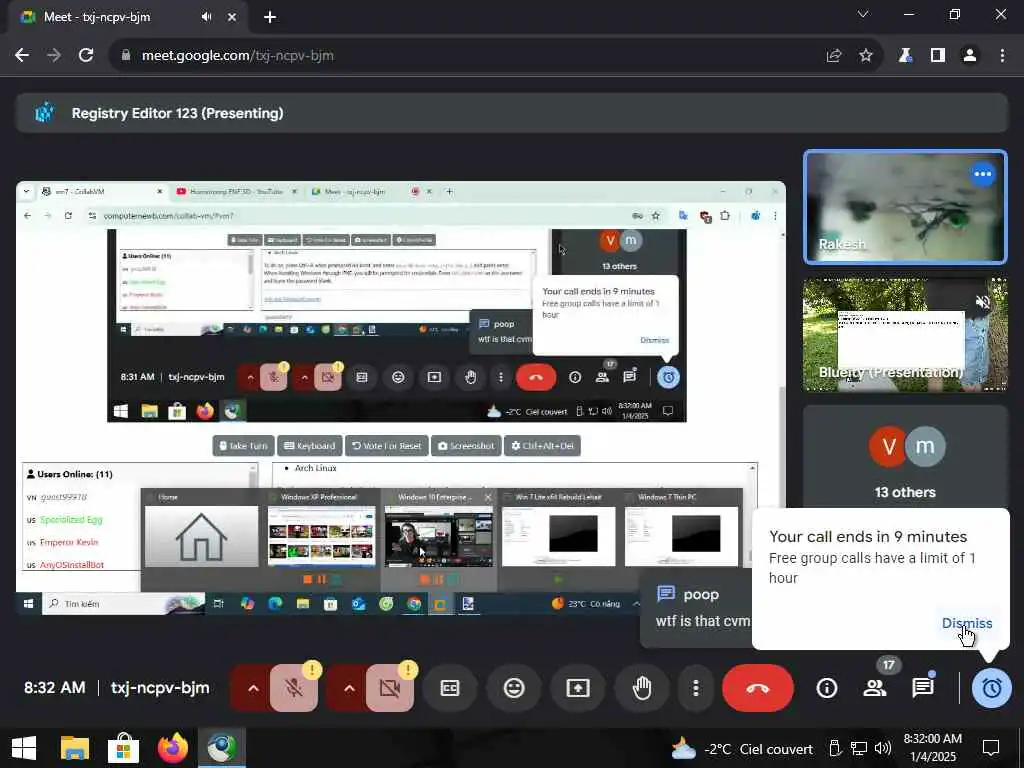The image size is (1024, 768).
Task: Open network status tray icon
Action: click(858, 748)
